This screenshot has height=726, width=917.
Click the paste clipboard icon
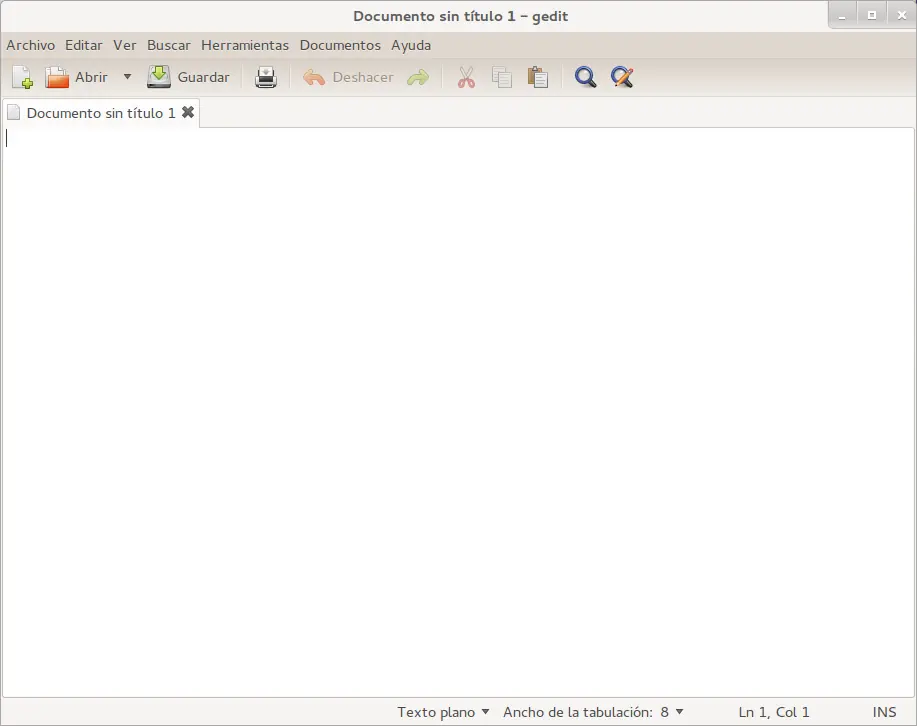click(538, 77)
